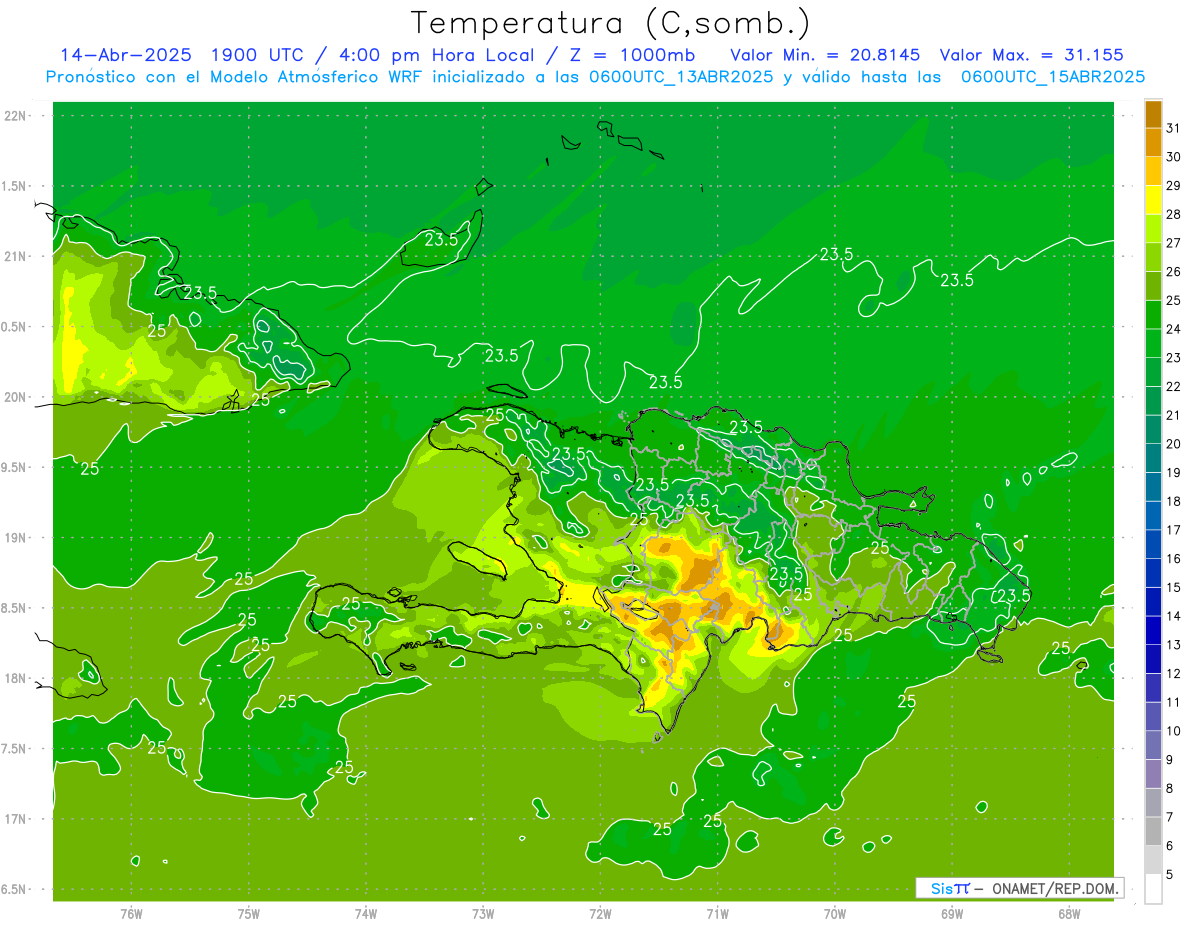
Task: Click the "Valor Min. = 20.8145" readout
Action: [826, 55]
